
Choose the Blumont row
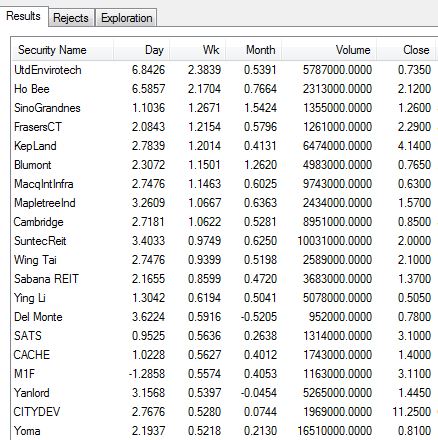point(224,165)
